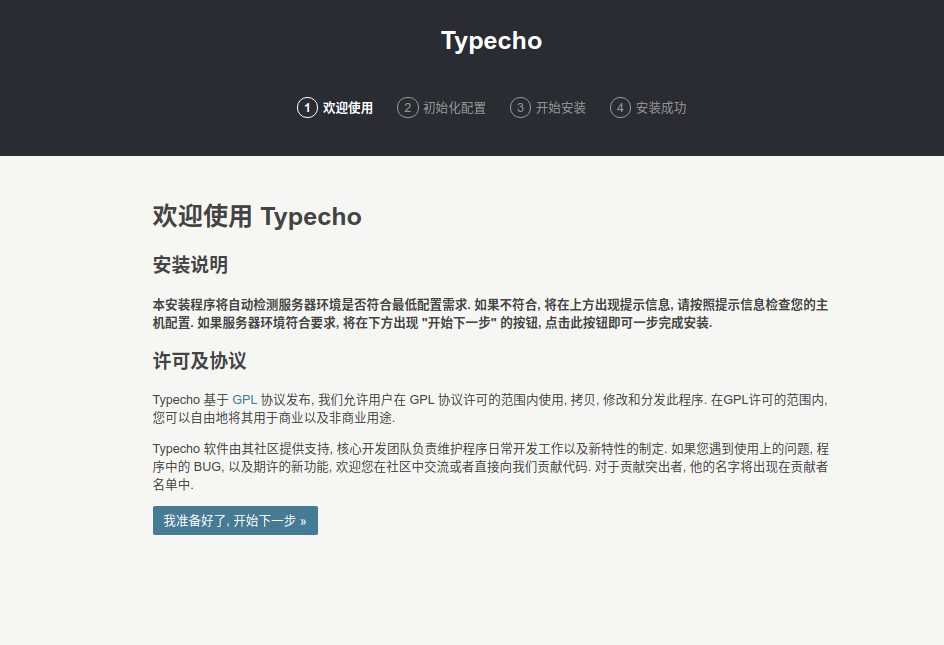Click the 欢迎使用 Typecho main heading
This screenshot has width=944, height=645.
(x=257, y=216)
